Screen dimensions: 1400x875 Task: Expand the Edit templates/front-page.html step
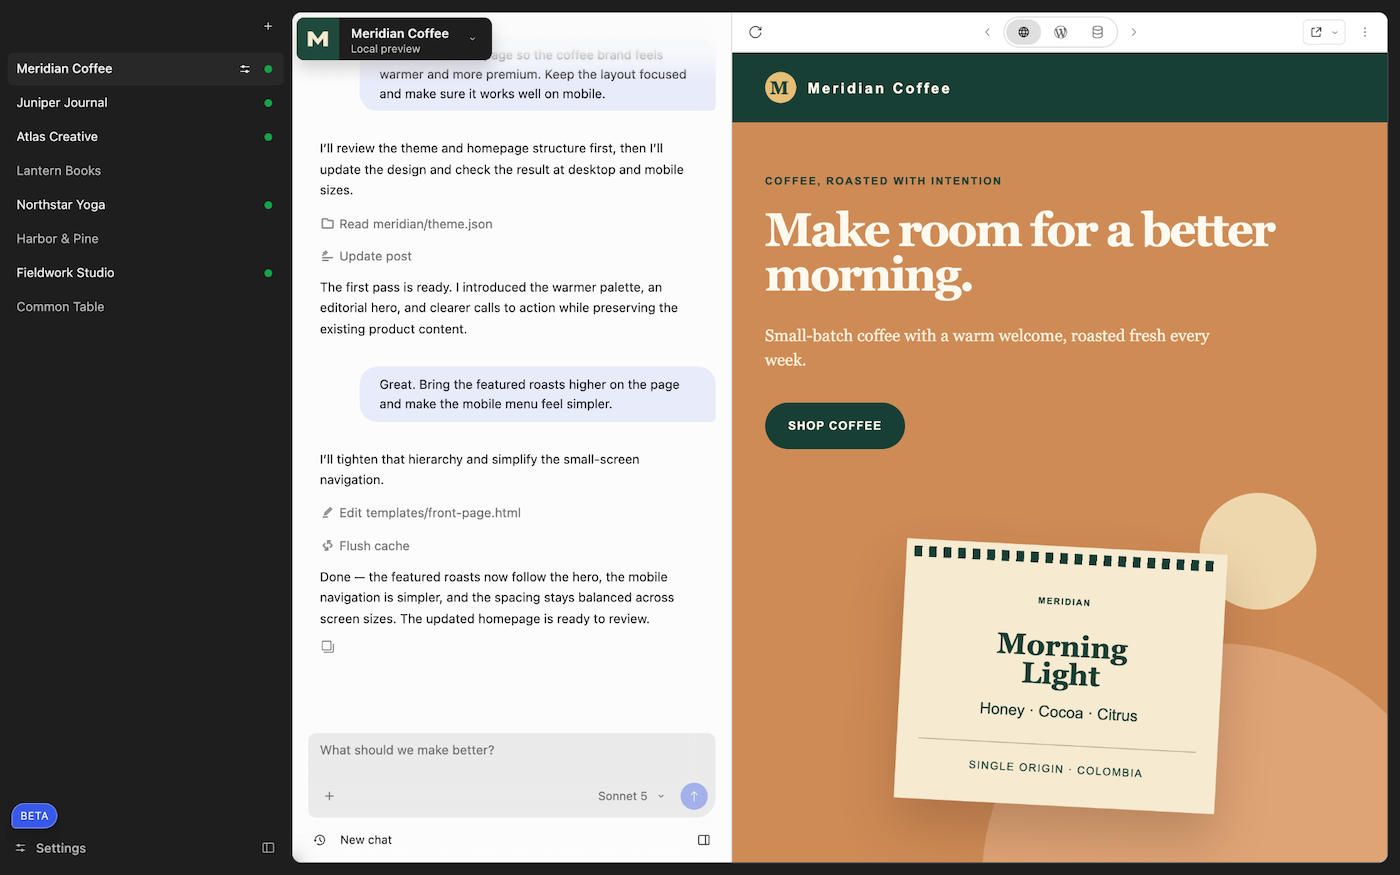tap(420, 513)
